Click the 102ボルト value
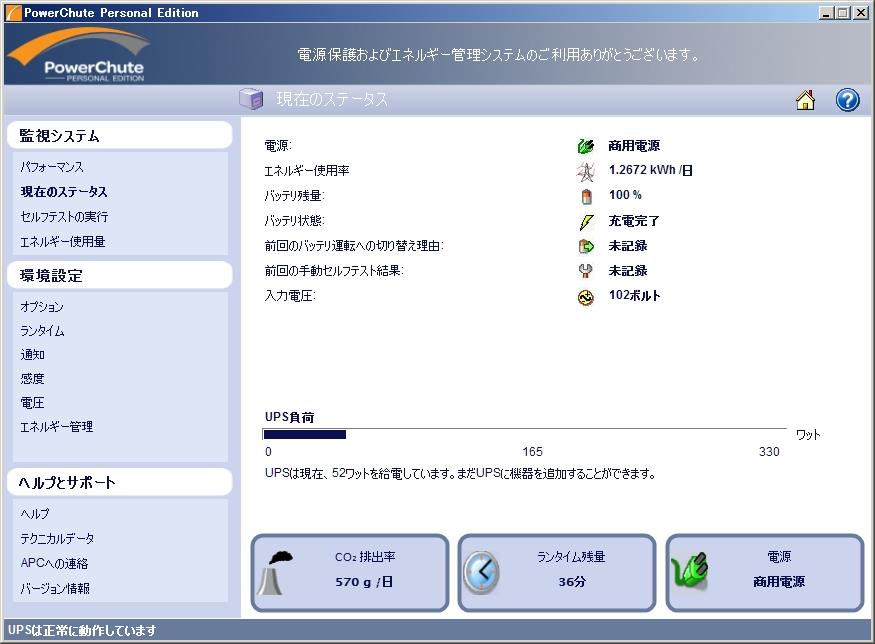The width and height of the screenshot is (875, 644). pos(634,295)
